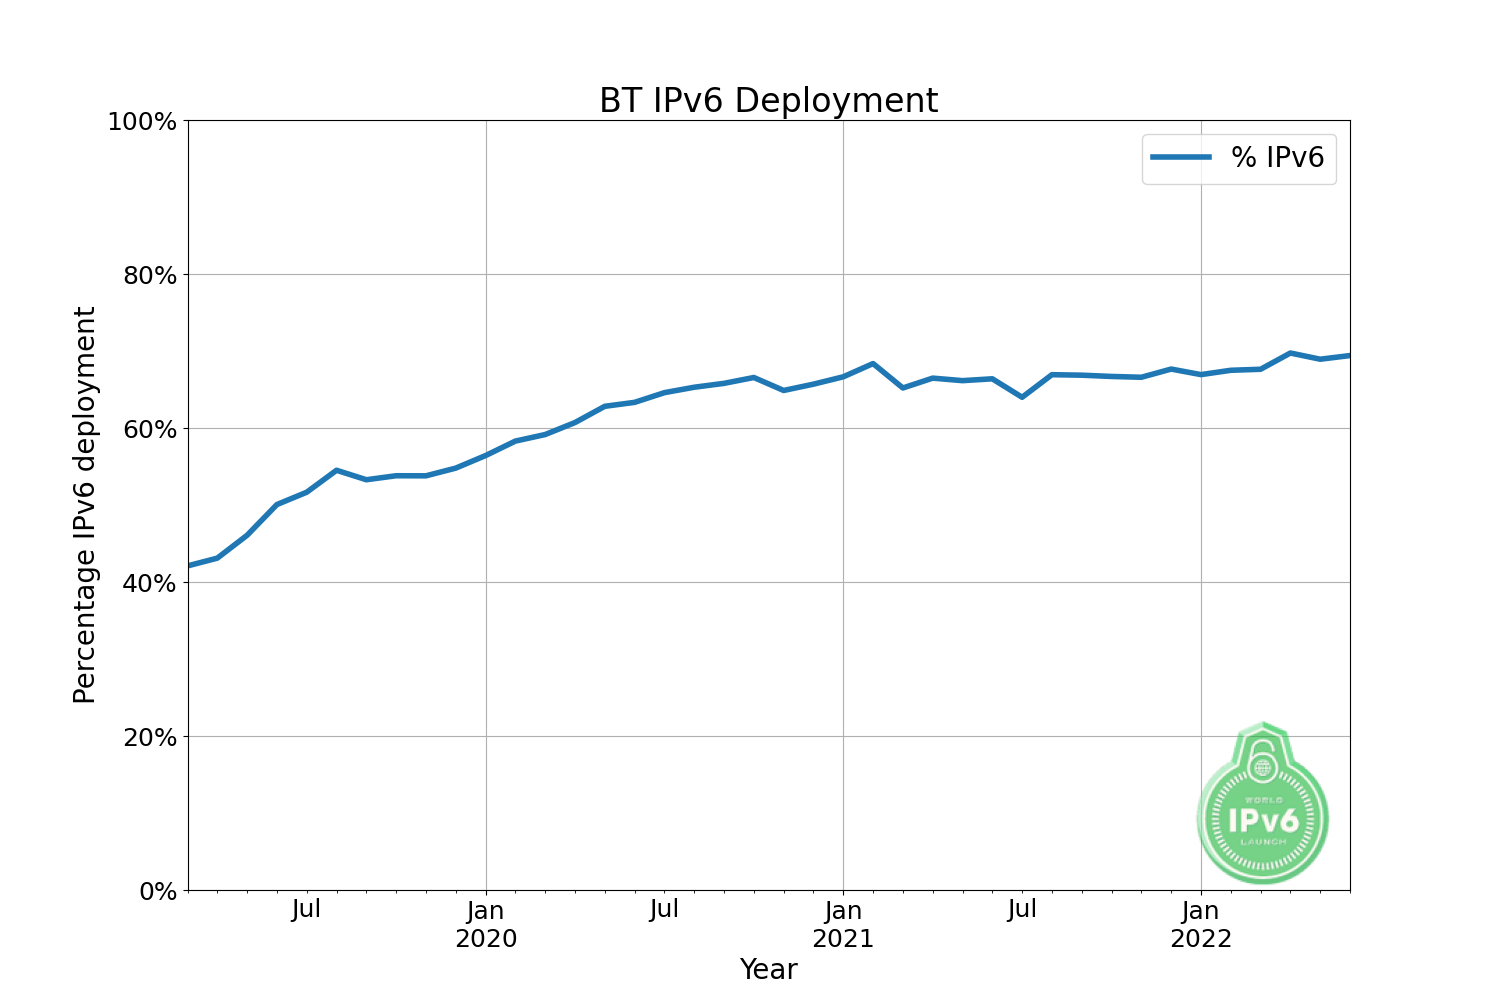Select the 2021 year label on x-axis
Viewport: 1500px width, 1000px height.
click(843, 939)
